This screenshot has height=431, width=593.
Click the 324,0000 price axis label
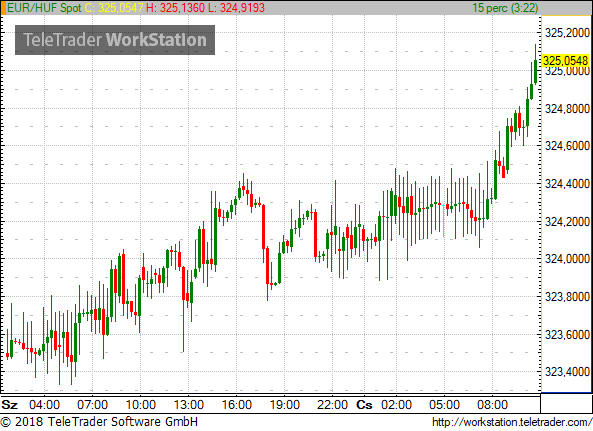(567, 259)
